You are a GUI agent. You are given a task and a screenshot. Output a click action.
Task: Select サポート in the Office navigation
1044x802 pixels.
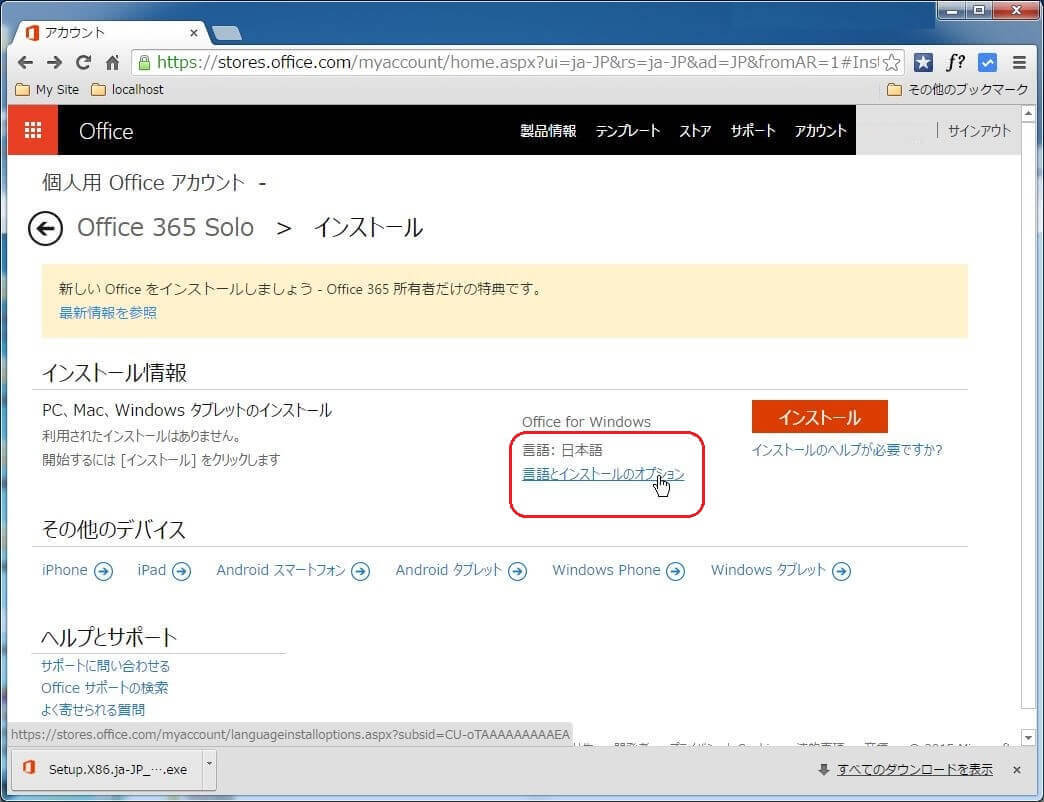click(x=752, y=131)
